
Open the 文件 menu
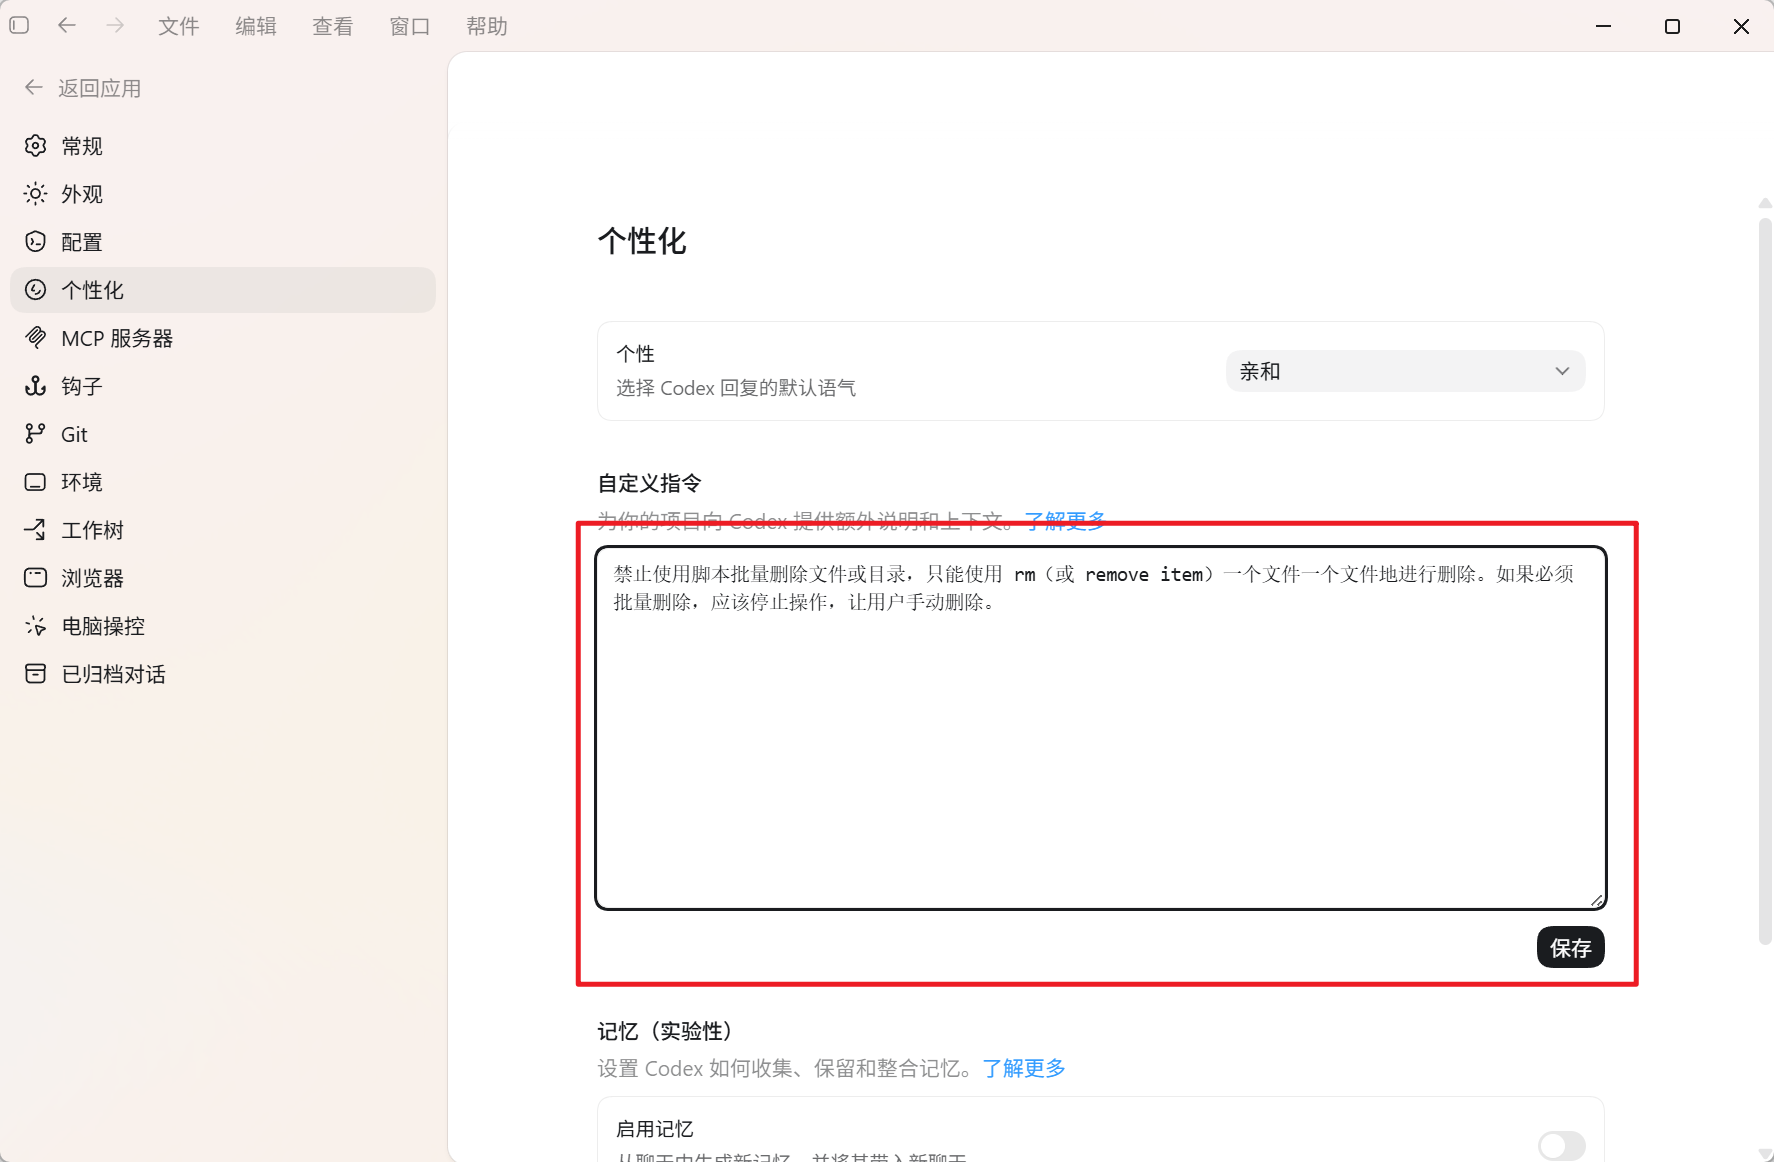pyautogui.click(x=179, y=26)
